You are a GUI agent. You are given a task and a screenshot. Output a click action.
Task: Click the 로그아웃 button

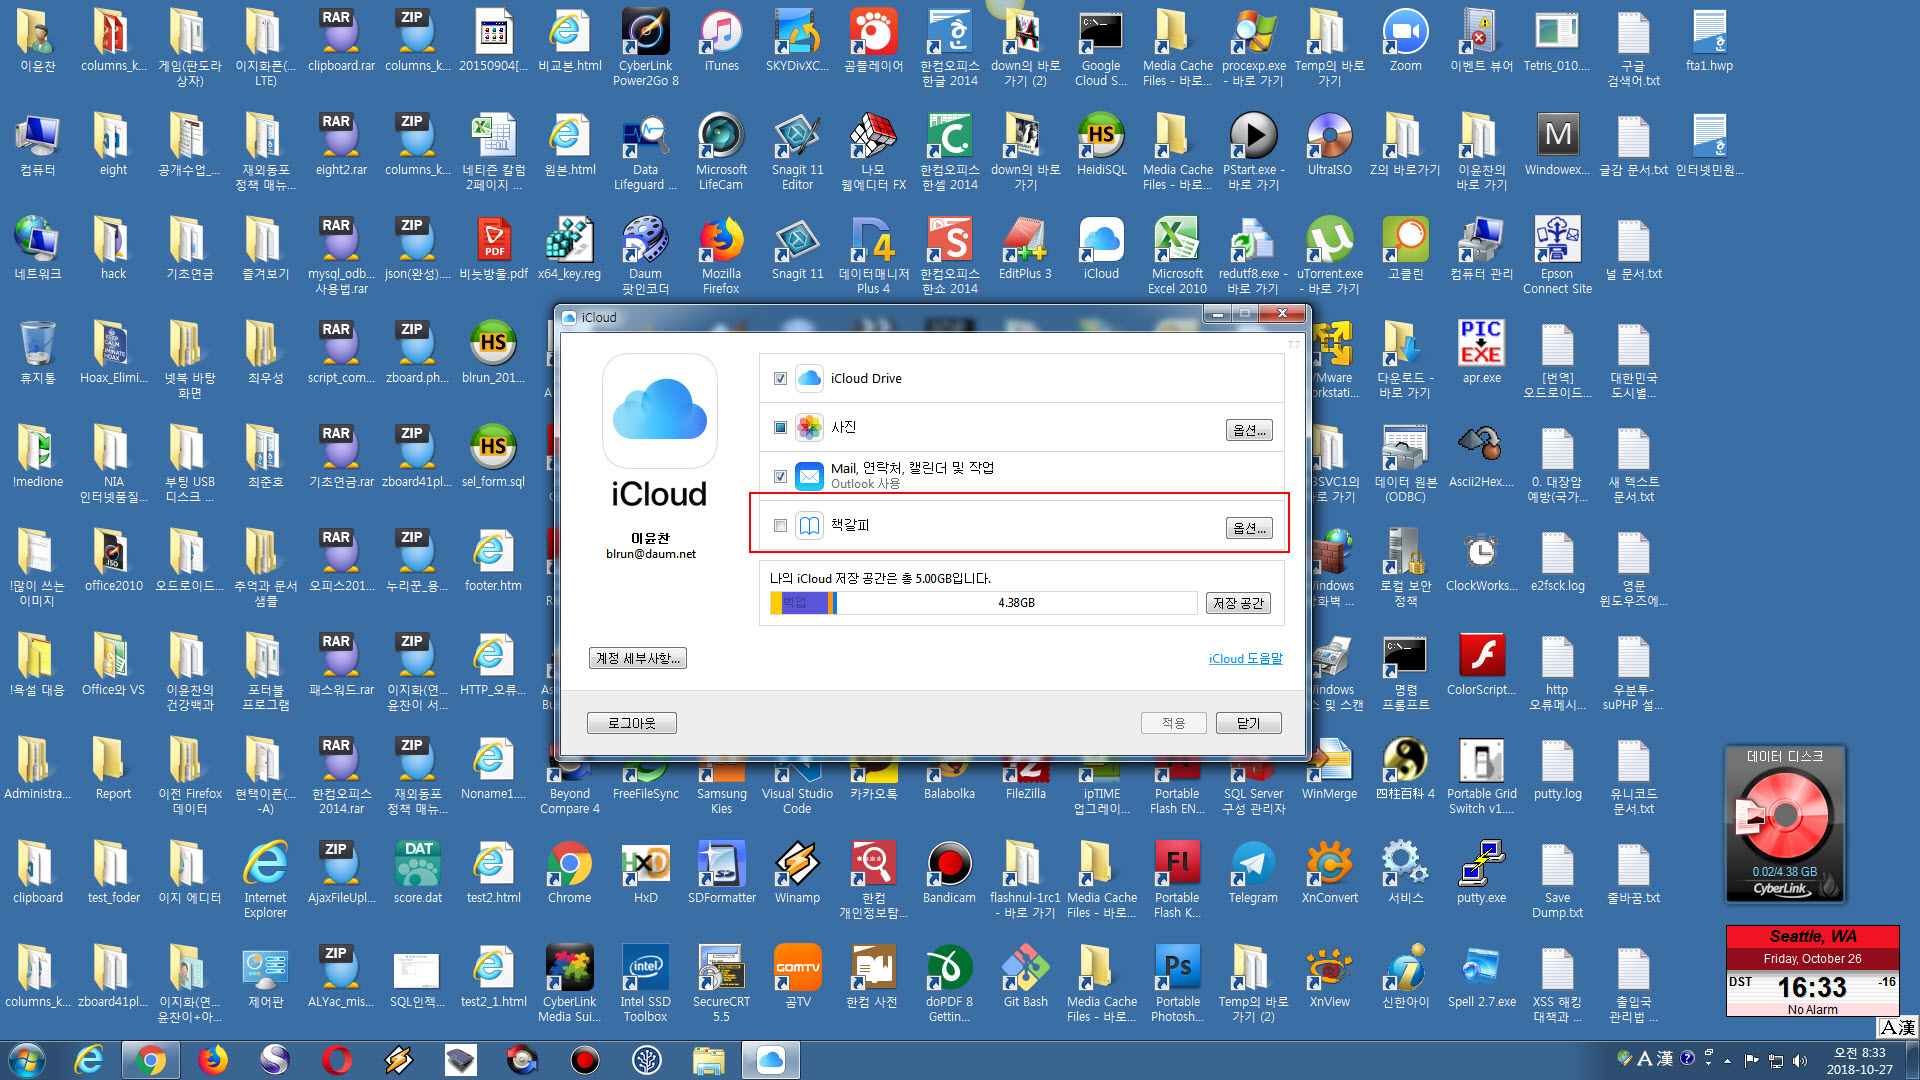(632, 723)
